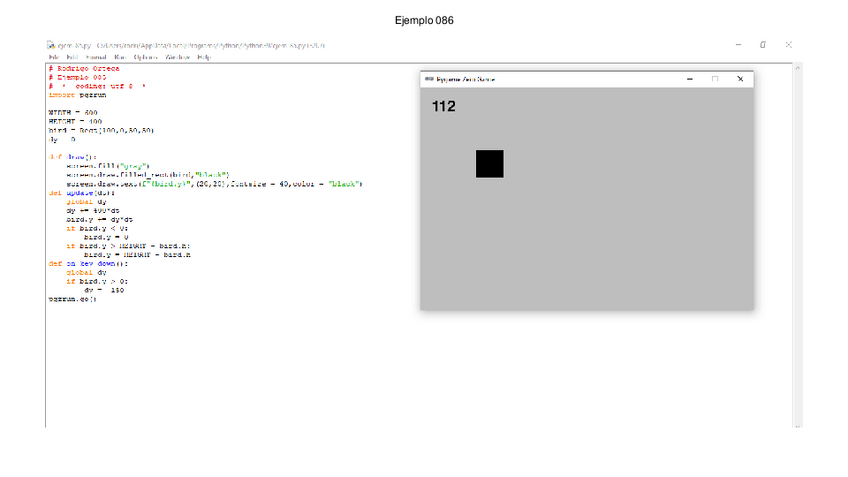This screenshot has width=848, height=477.
Task: Click the 112 counter in the game window
Action: coord(443,106)
